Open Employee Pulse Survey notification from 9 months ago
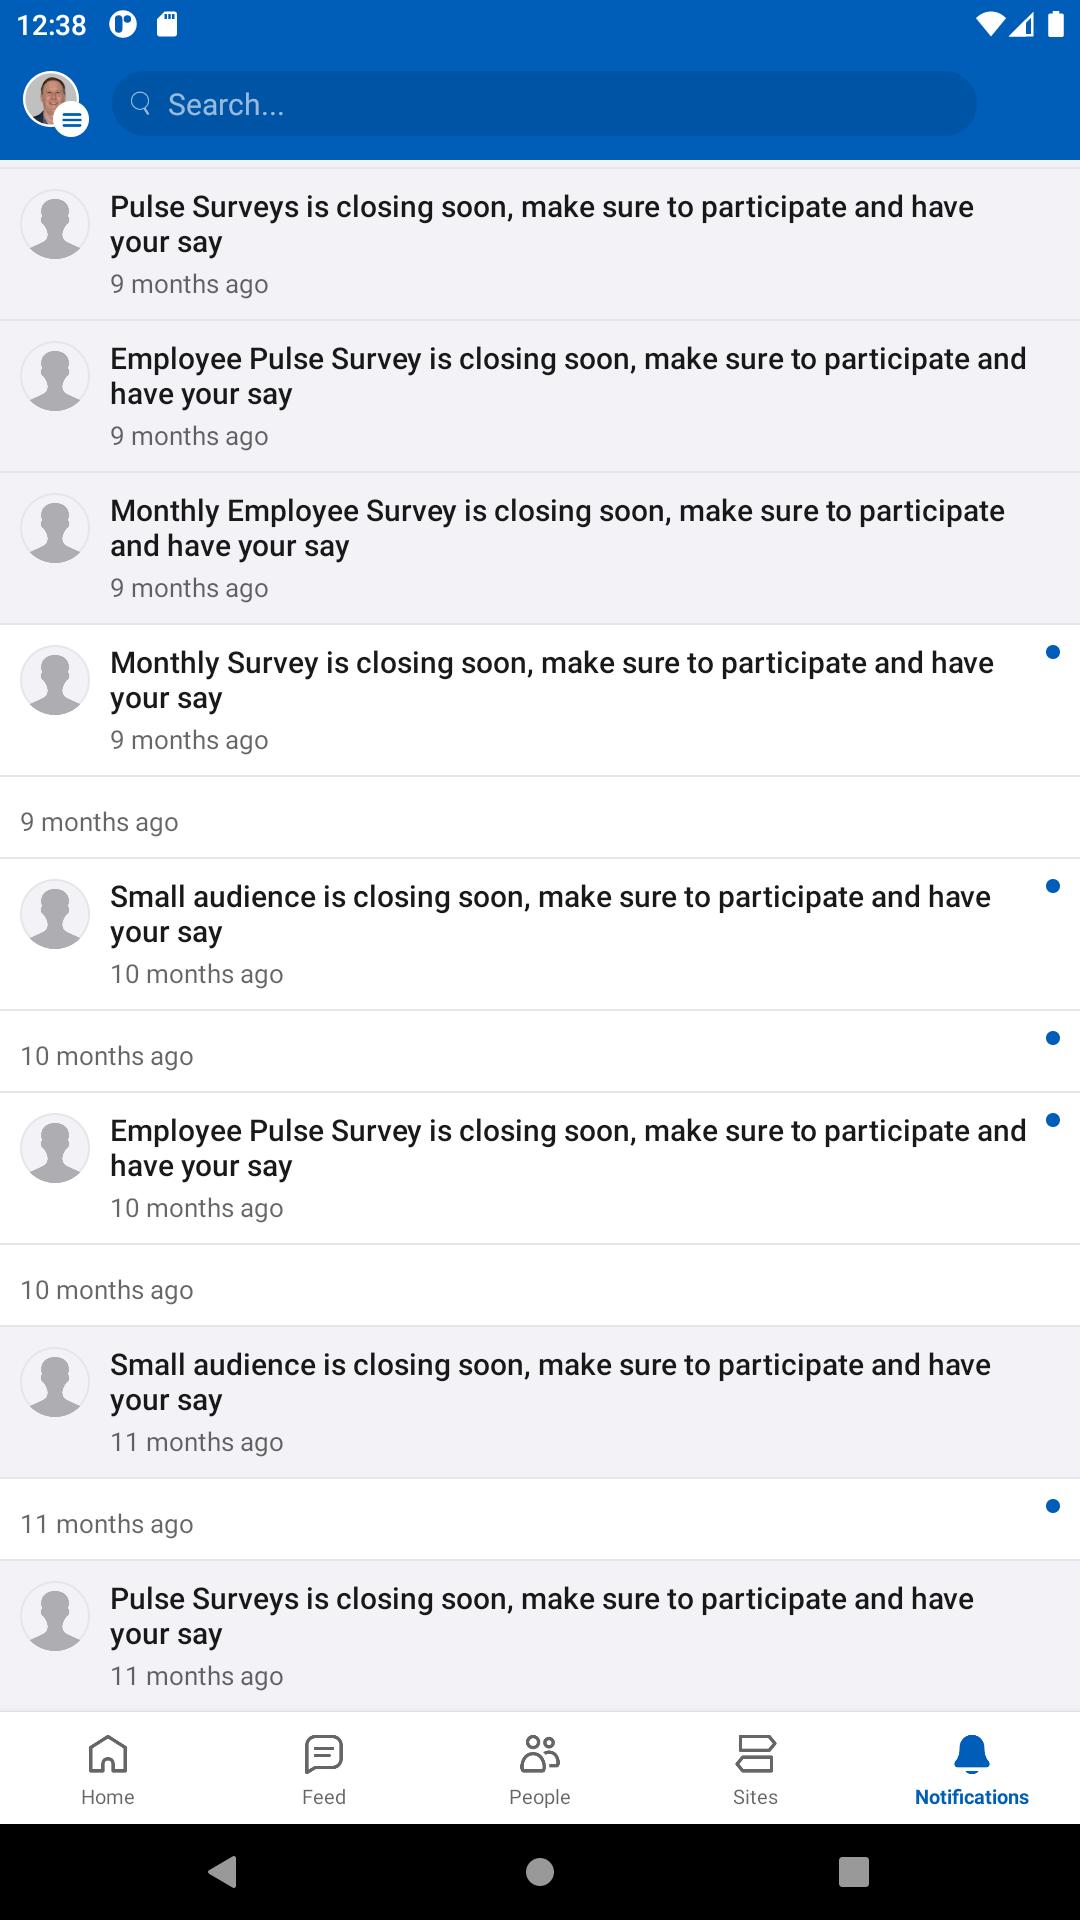The height and width of the screenshot is (1920, 1080). (540, 396)
